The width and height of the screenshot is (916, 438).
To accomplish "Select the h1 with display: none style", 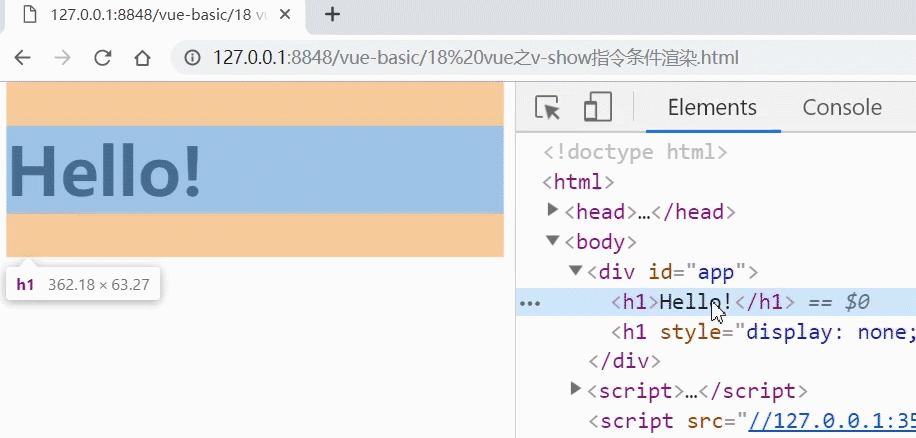I will click(763, 332).
